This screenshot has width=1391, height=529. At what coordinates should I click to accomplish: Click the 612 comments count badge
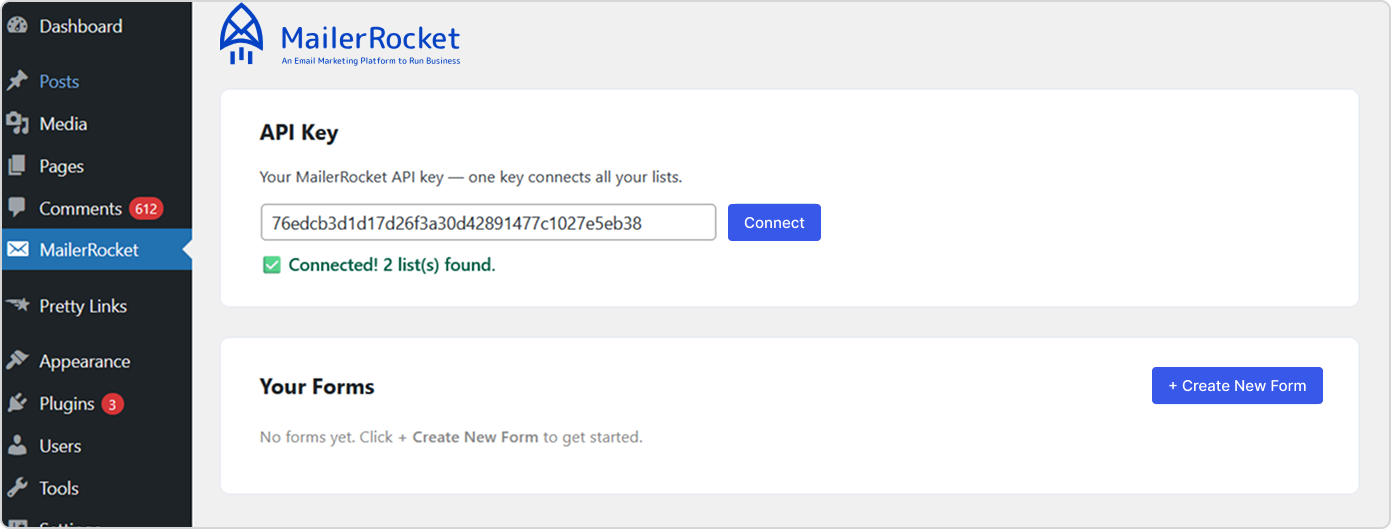[146, 209]
